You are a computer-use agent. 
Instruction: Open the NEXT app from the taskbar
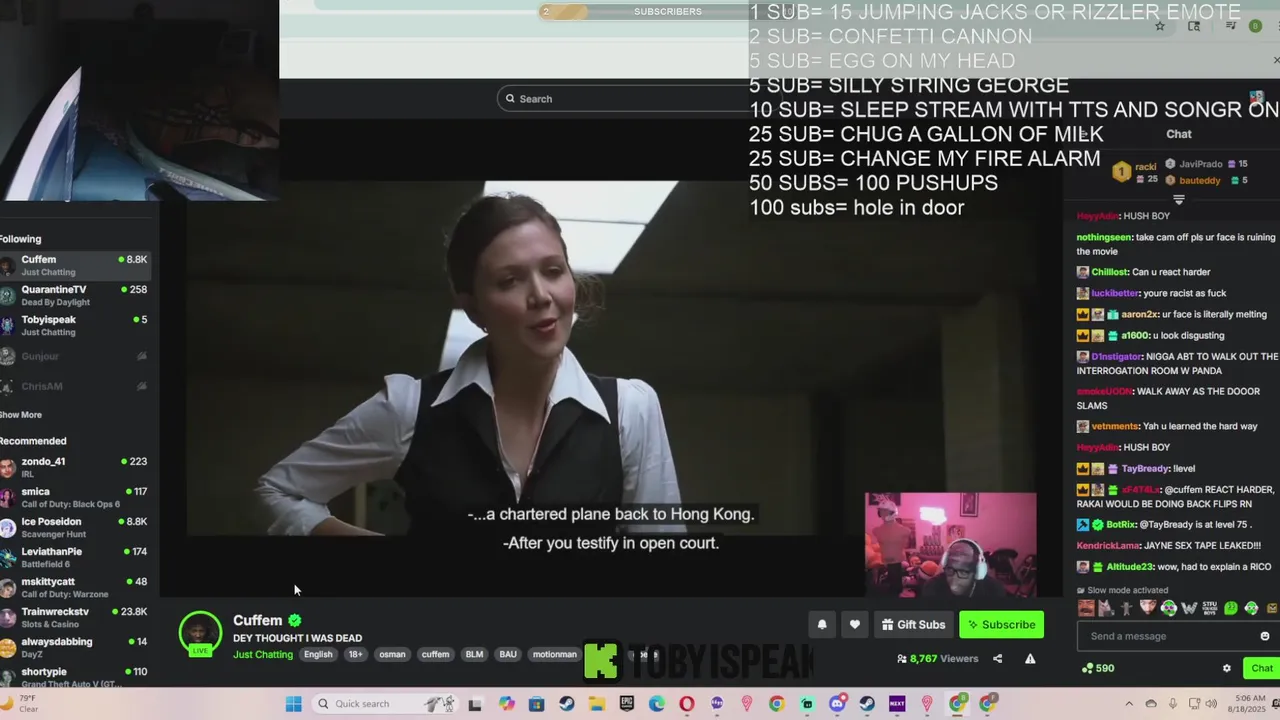tap(897, 704)
